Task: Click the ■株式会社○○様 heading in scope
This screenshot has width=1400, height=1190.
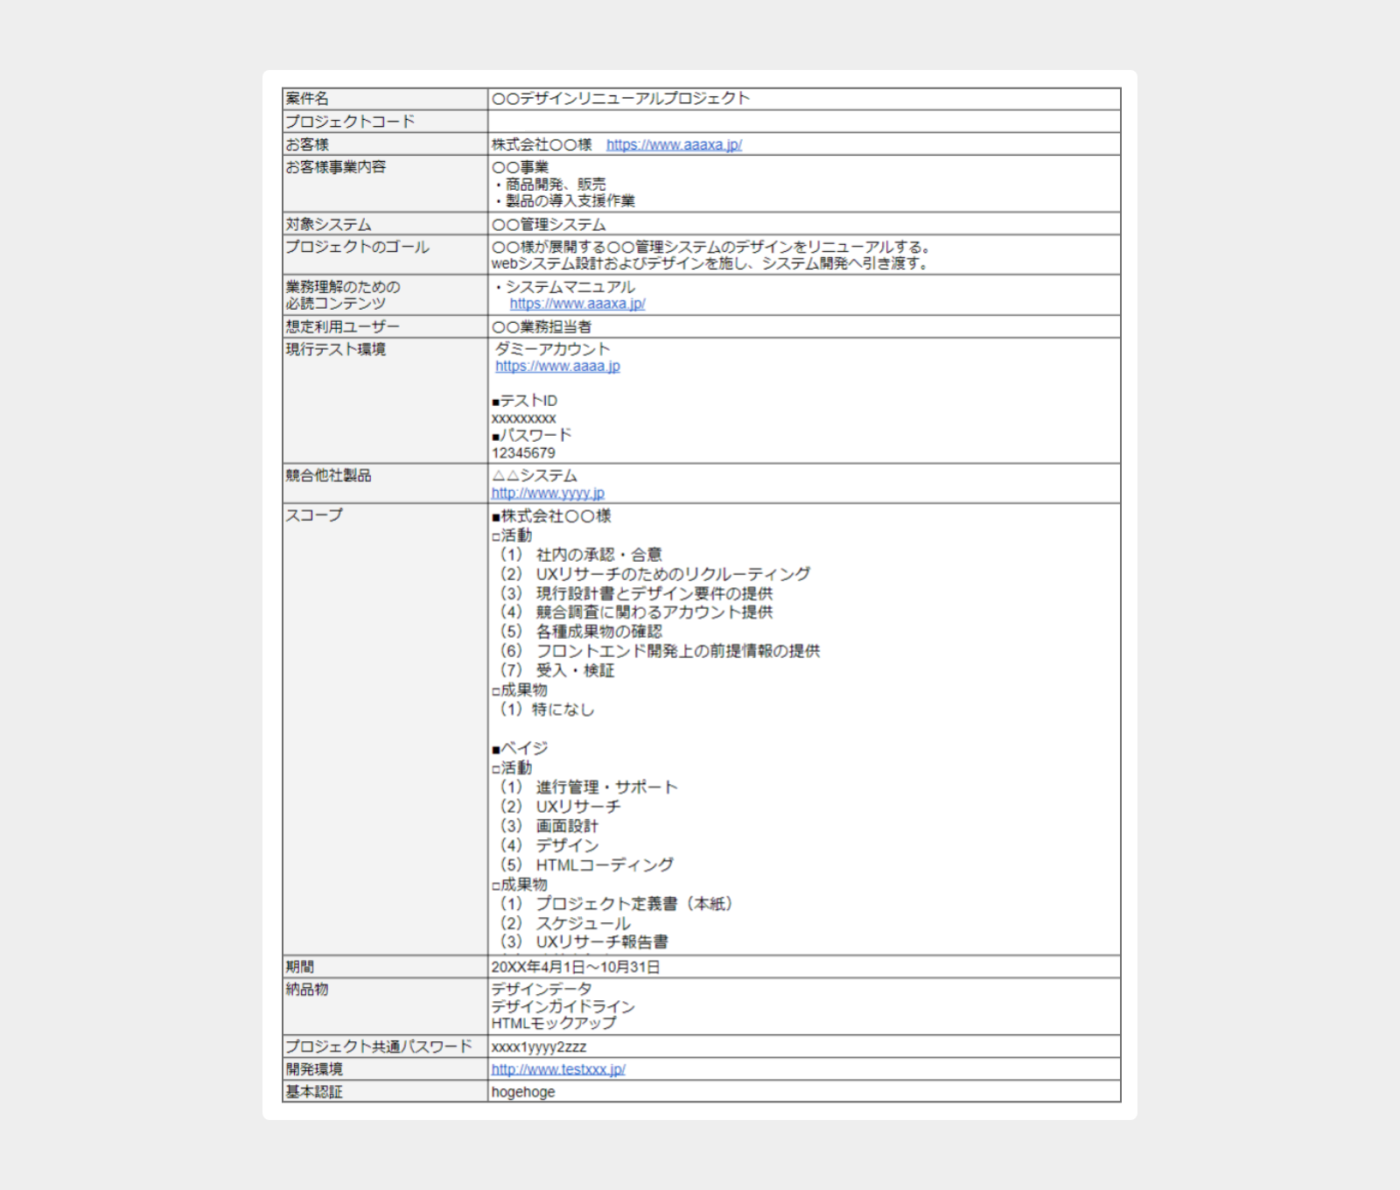Action: (551, 516)
